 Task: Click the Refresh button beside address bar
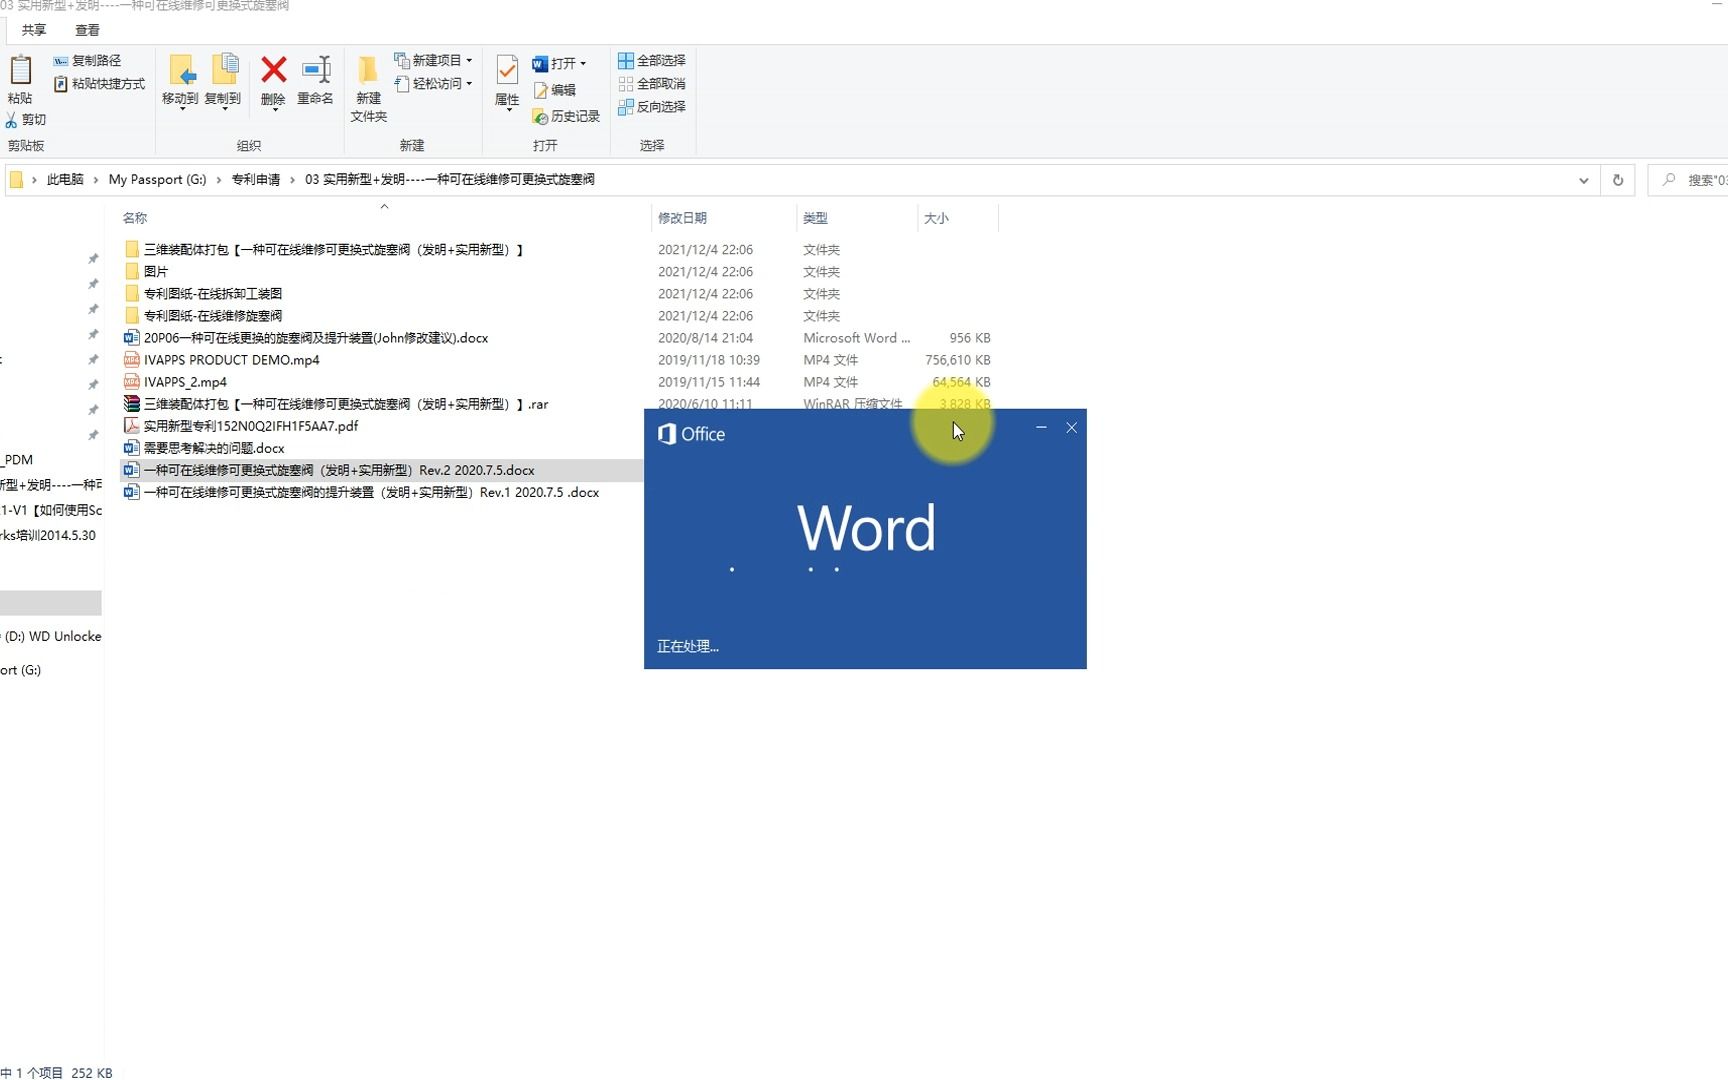(1618, 180)
